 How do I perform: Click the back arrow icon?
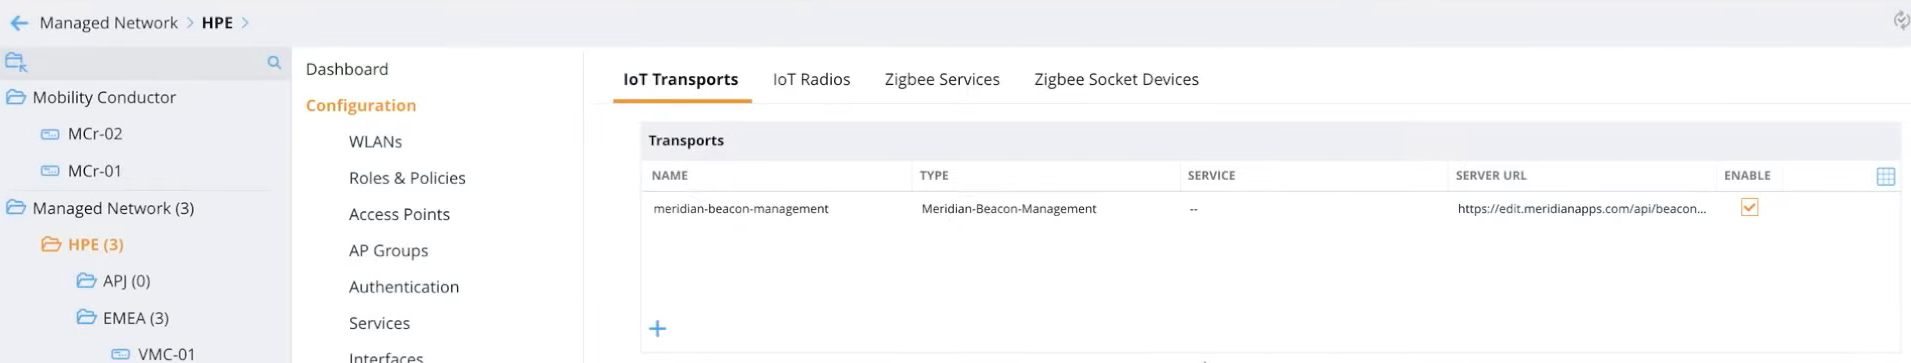19,23
